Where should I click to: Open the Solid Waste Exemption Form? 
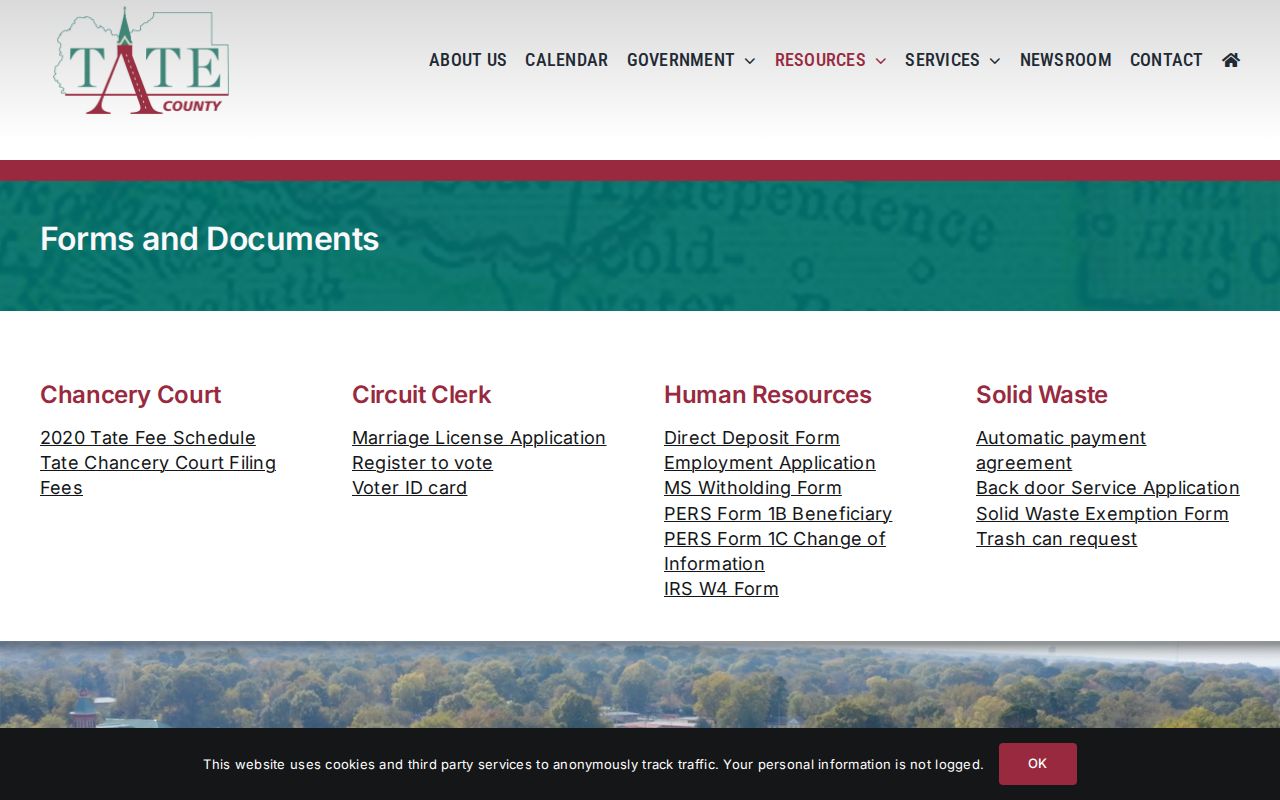(x=1102, y=514)
